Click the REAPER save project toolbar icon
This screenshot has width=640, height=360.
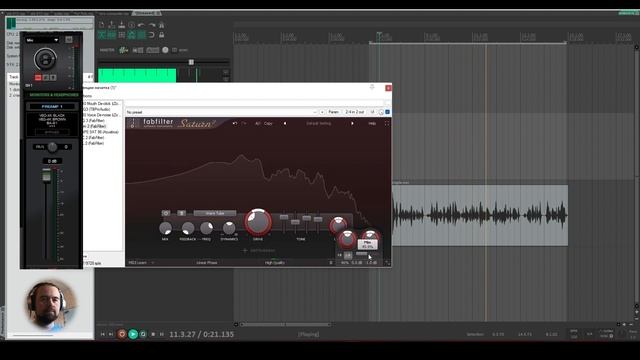point(122,25)
